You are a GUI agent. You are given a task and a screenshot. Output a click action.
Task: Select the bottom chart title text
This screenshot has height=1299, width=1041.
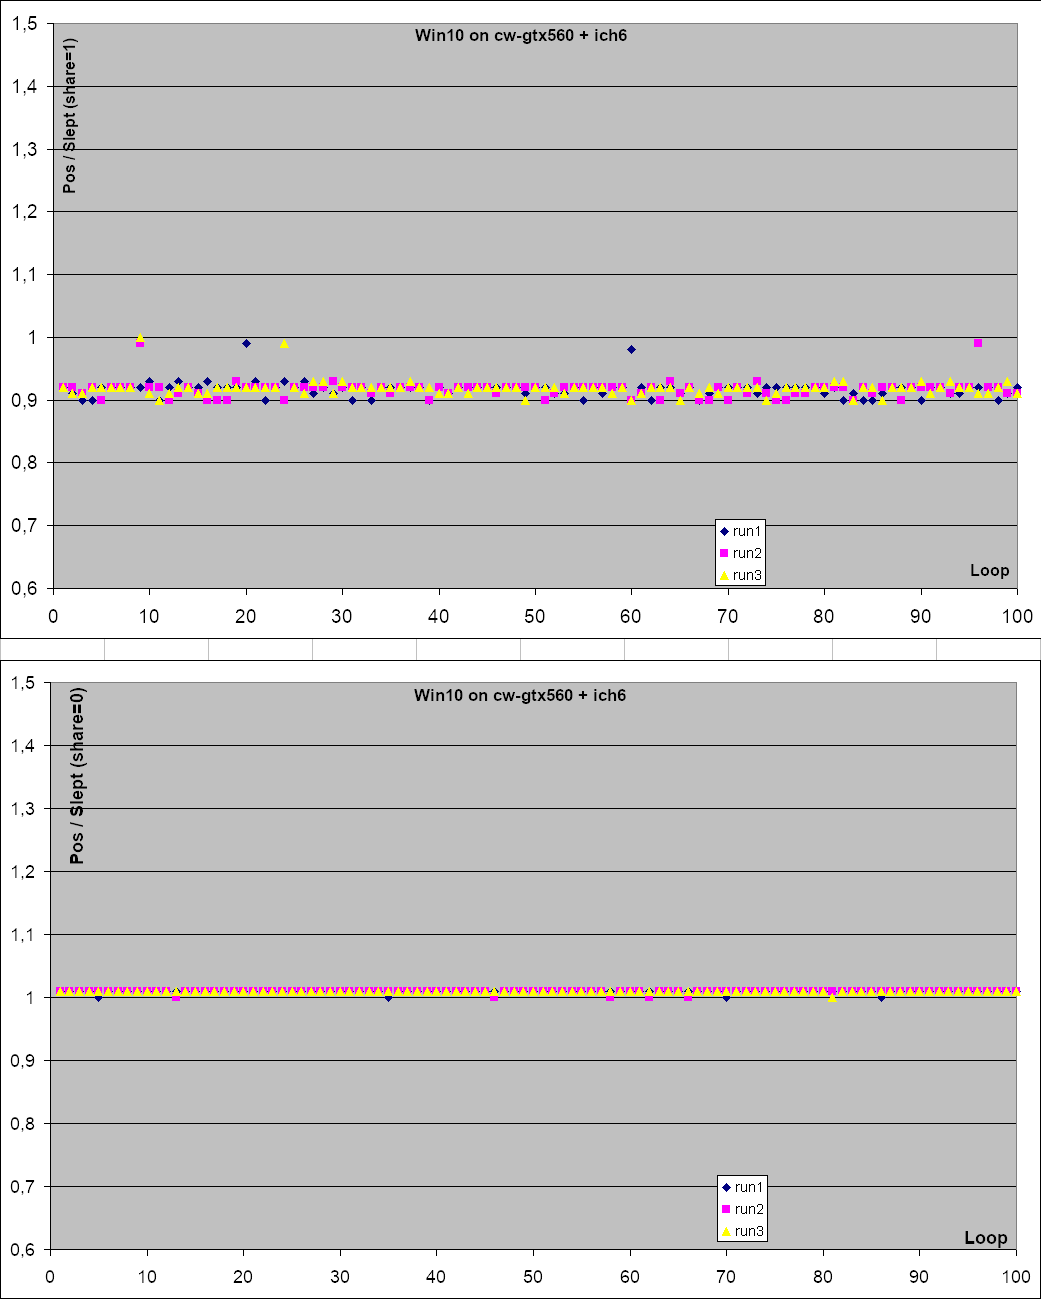click(x=520, y=695)
